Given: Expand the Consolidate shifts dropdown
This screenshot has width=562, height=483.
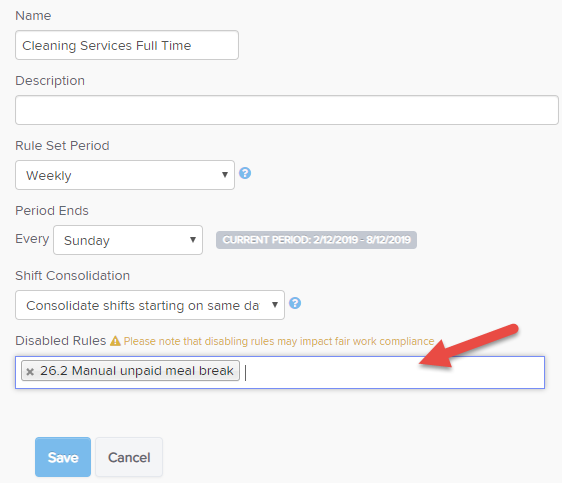Looking at the screenshot, I should [150, 305].
